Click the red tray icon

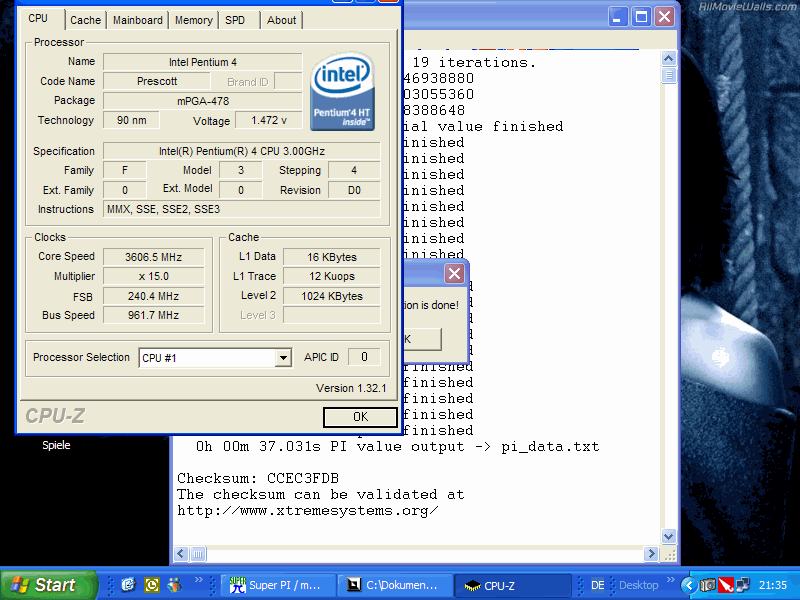(725, 585)
